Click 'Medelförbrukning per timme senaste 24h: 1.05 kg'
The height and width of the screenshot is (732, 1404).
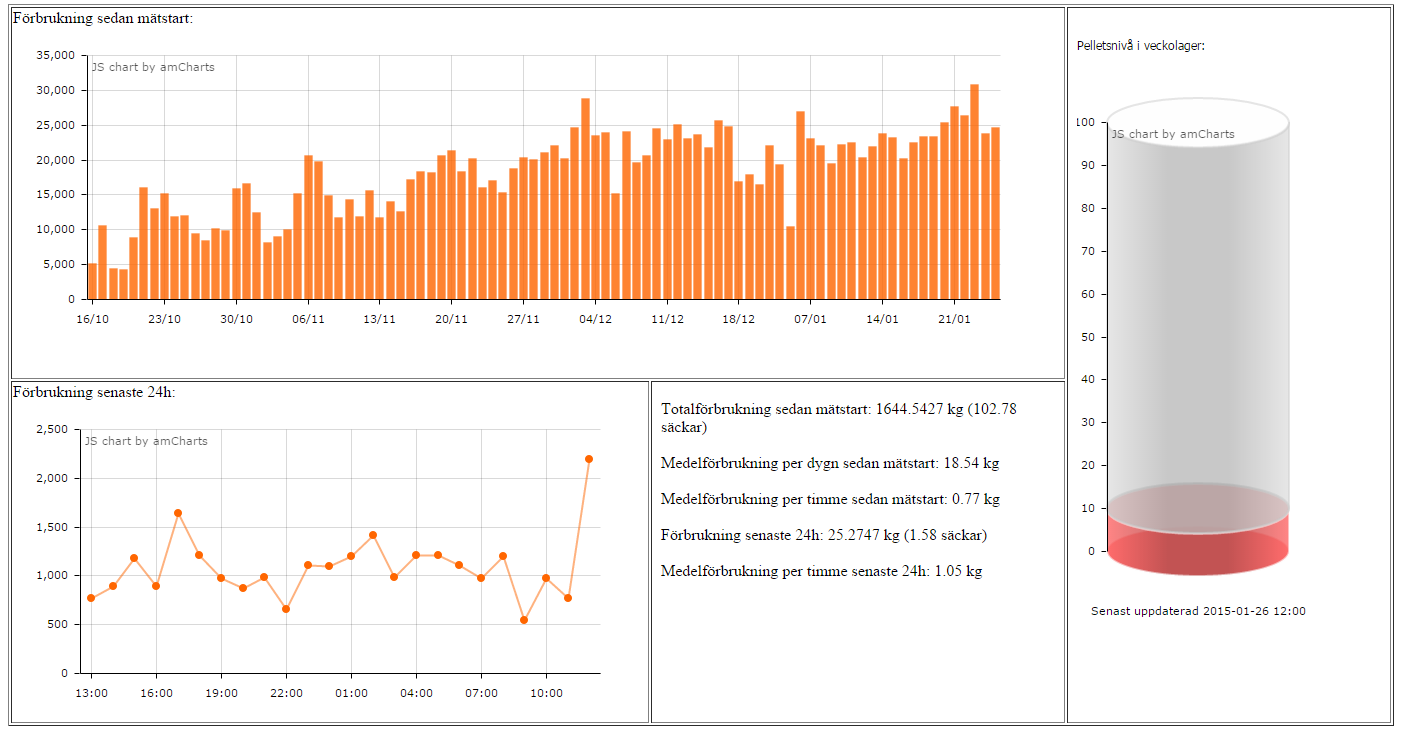tap(821, 571)
